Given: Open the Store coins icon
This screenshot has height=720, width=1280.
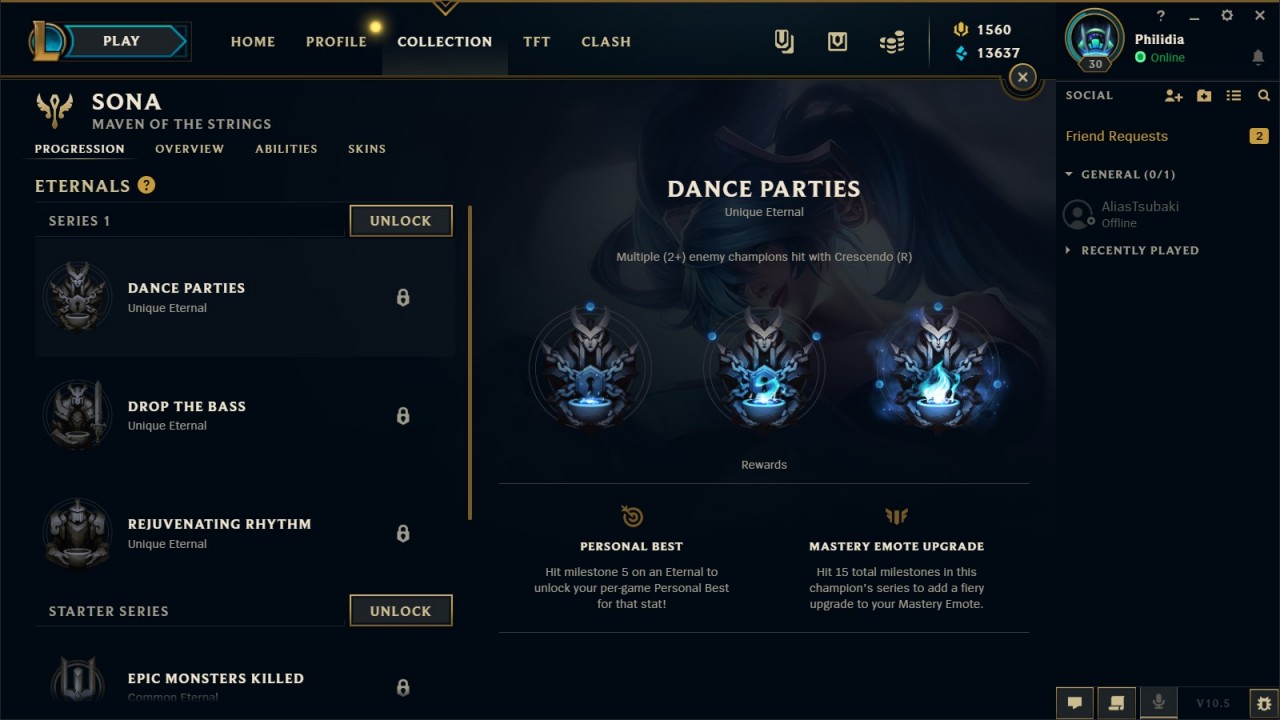Looking at the screenshot, I should click(x=892, y=41).
